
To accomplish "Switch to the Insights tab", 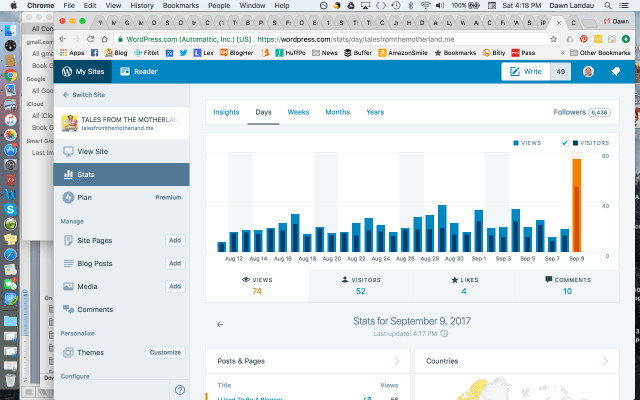I will click(226, 112).
